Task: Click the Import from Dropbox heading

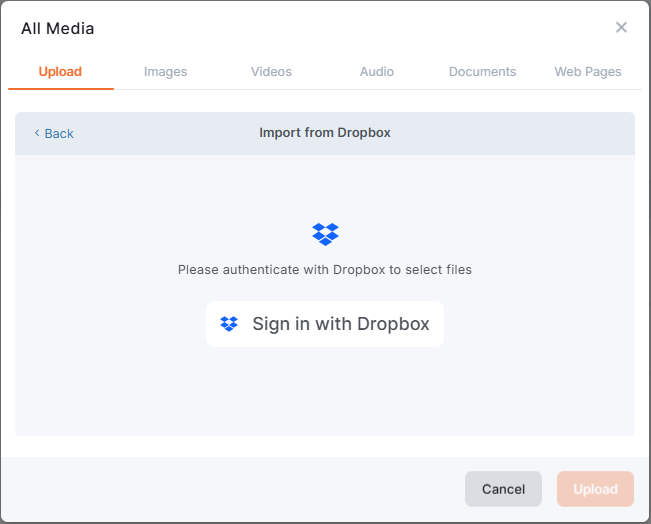Action: [x=325, y=133]
